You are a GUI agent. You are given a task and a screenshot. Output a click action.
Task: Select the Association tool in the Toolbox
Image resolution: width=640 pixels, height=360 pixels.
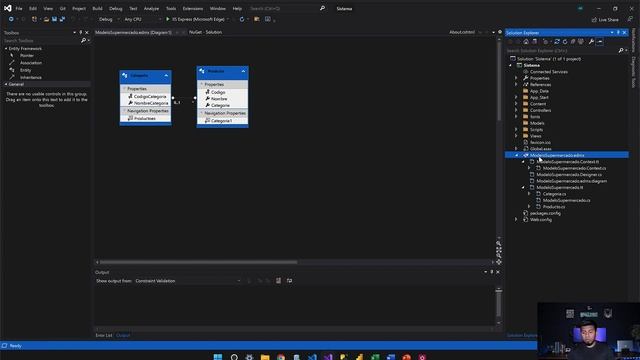(31, 63)
